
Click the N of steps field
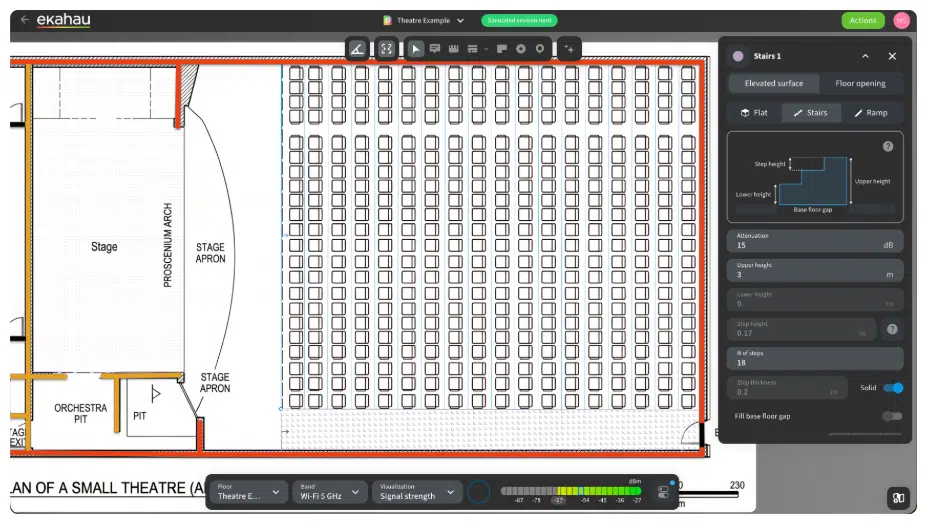point(815,358)
